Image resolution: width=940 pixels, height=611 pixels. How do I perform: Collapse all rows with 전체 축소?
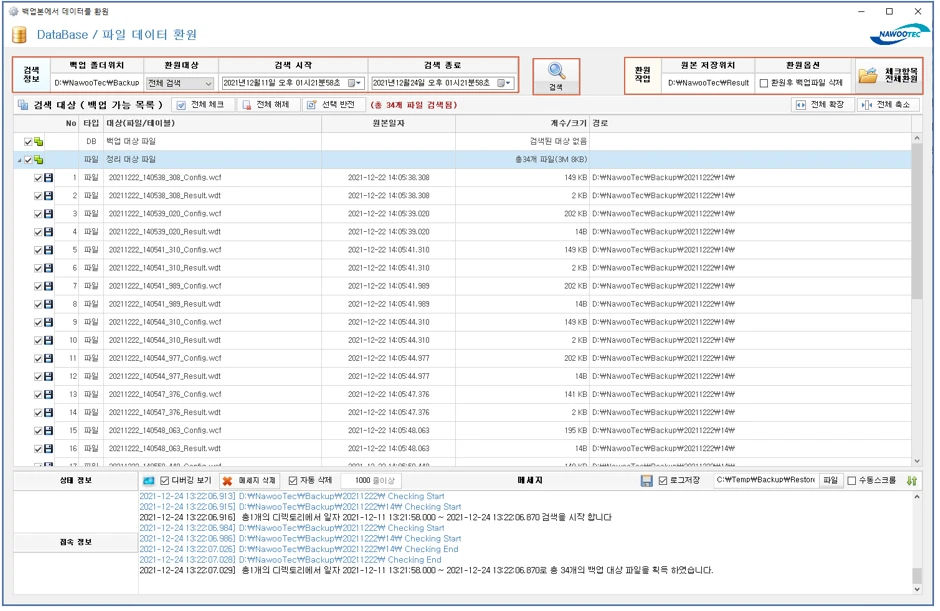point(888,104)
